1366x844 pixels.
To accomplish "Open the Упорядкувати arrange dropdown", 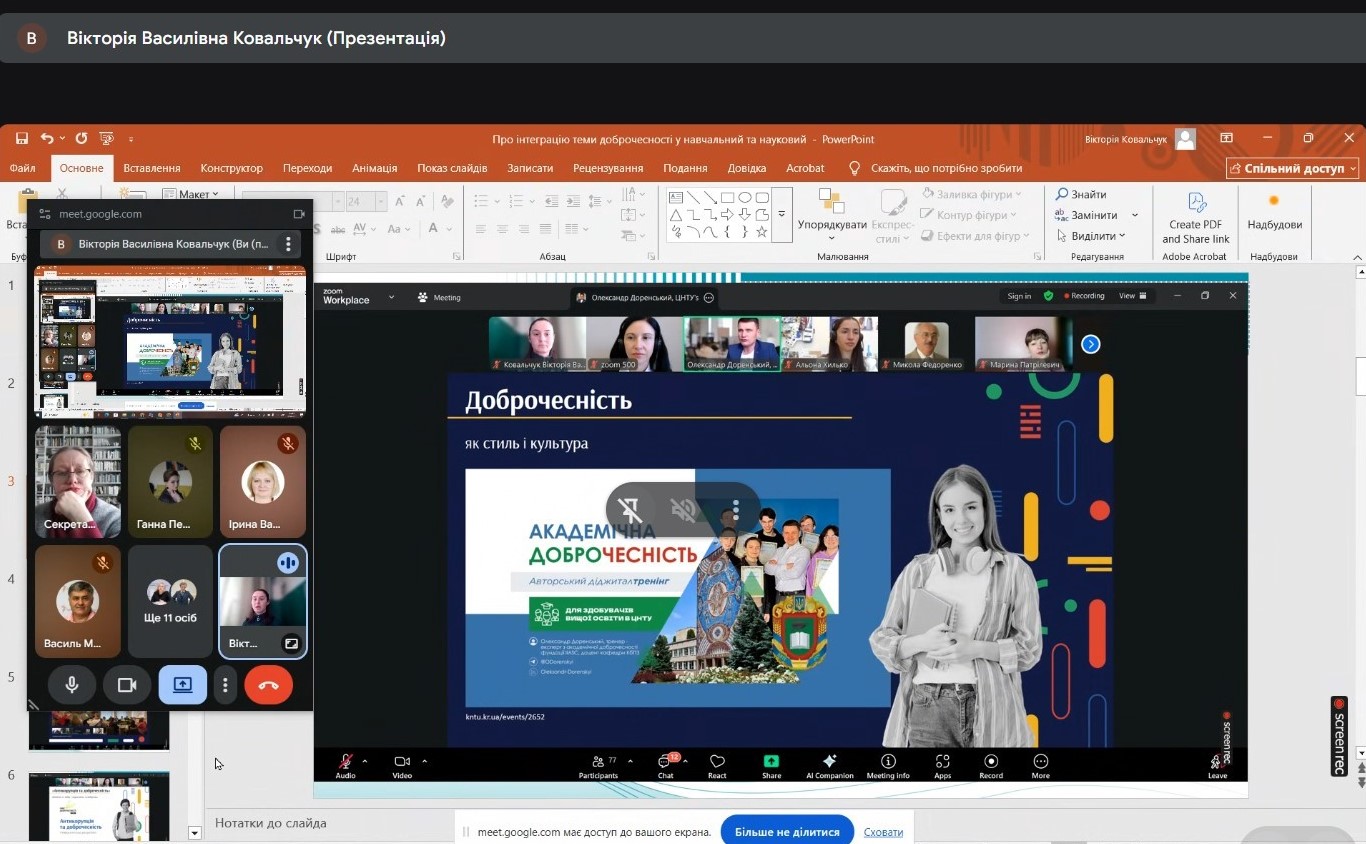I will pyautogui.click(x=831, y=225).
